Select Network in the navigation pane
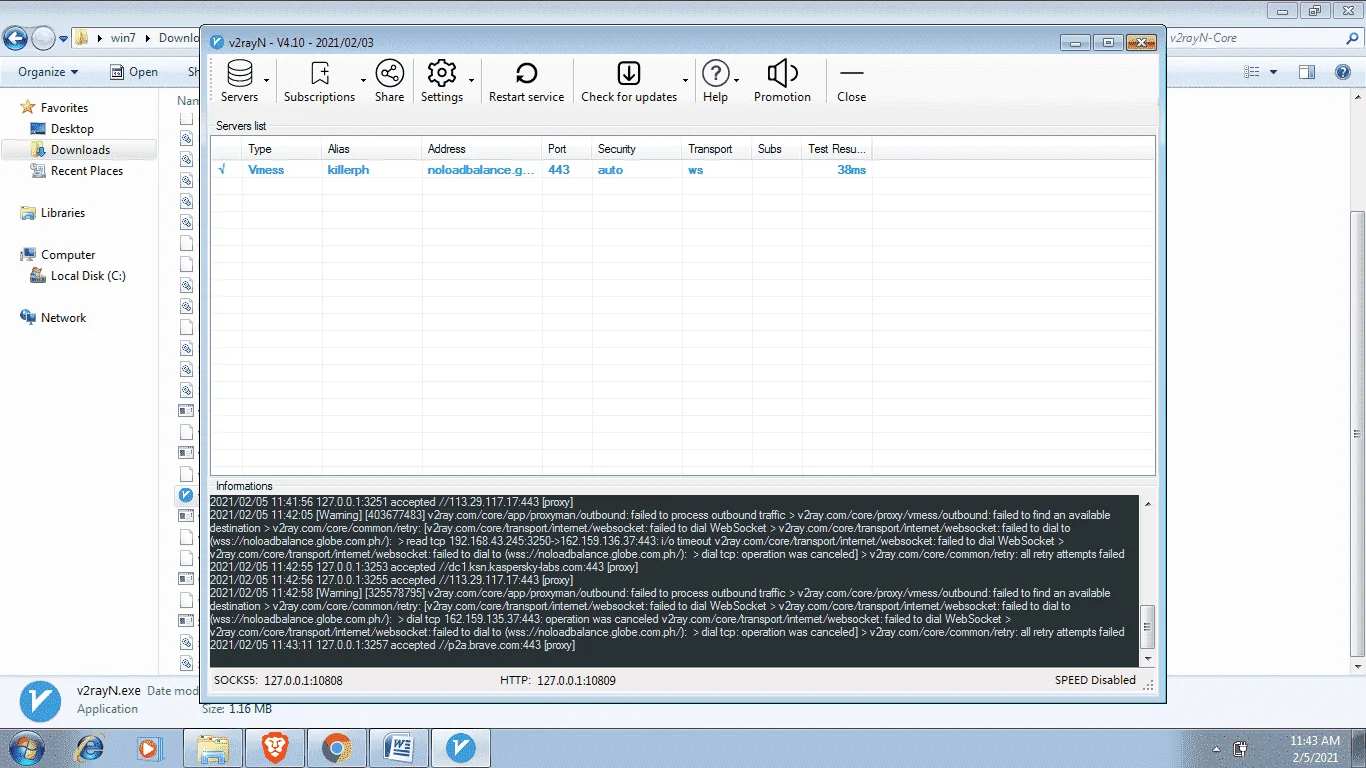This screenshot has width=1366, height=768. pyautogui.click(x=63, y=318)
